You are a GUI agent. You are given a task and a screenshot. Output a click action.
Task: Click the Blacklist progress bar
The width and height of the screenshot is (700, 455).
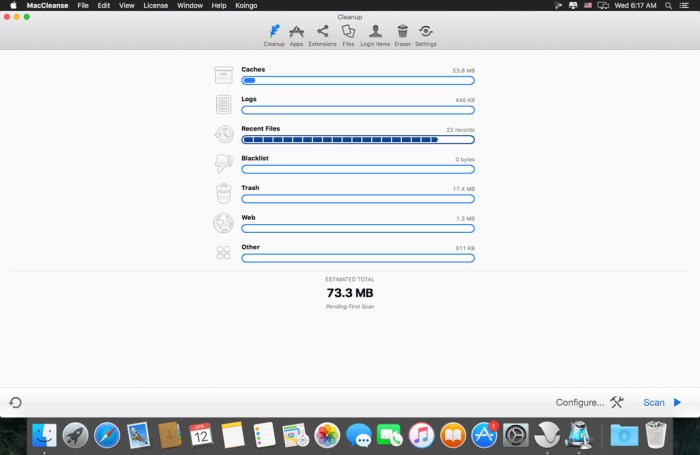point(358,169)
